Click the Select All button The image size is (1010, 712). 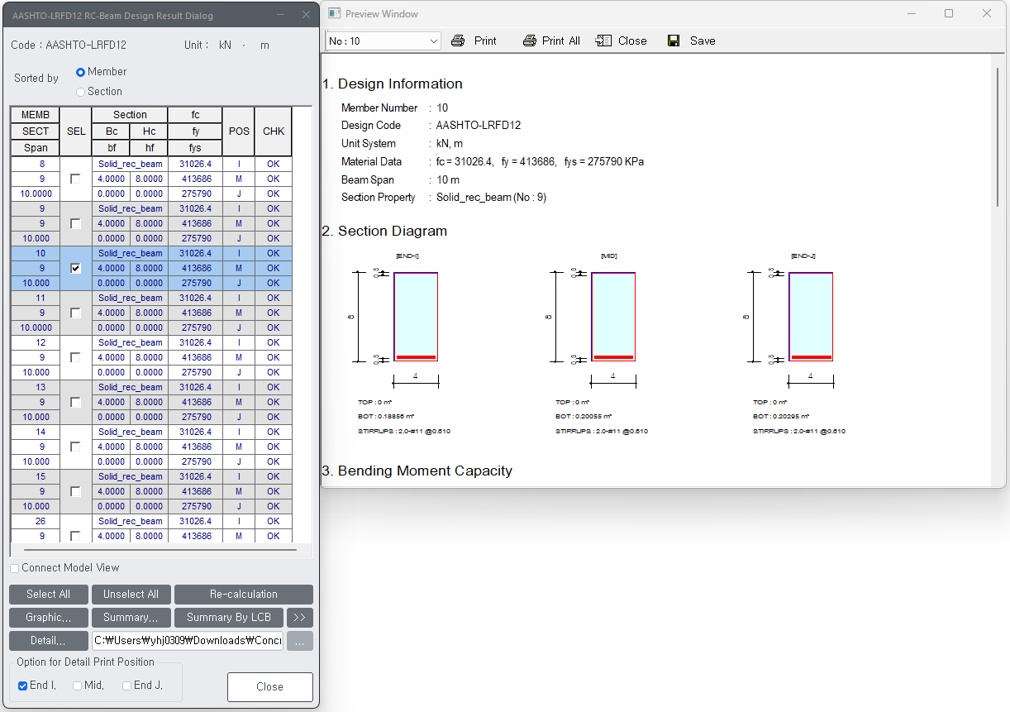(x=48, y=594)
